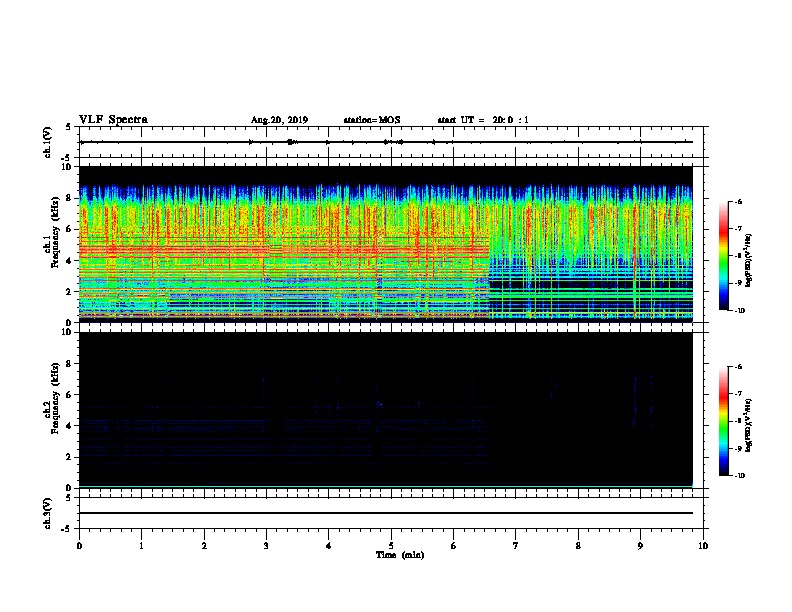The width and height of the screenshot is (792, 612).
Task: Select the date text "Aug.20, 2019"
Action: (x=279, y=120)
